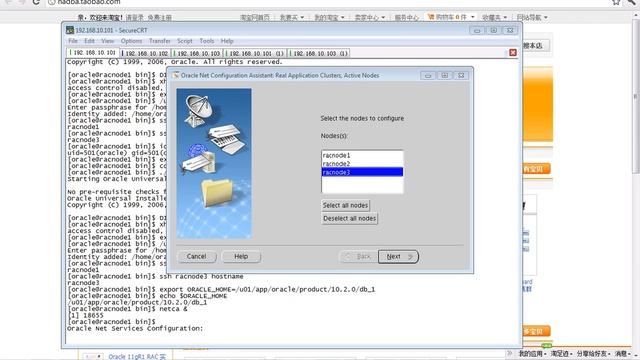Open 淘足迹 in the bottom toolbar
The width and height of the screenshot is (640, 360).
coord(560,353)
